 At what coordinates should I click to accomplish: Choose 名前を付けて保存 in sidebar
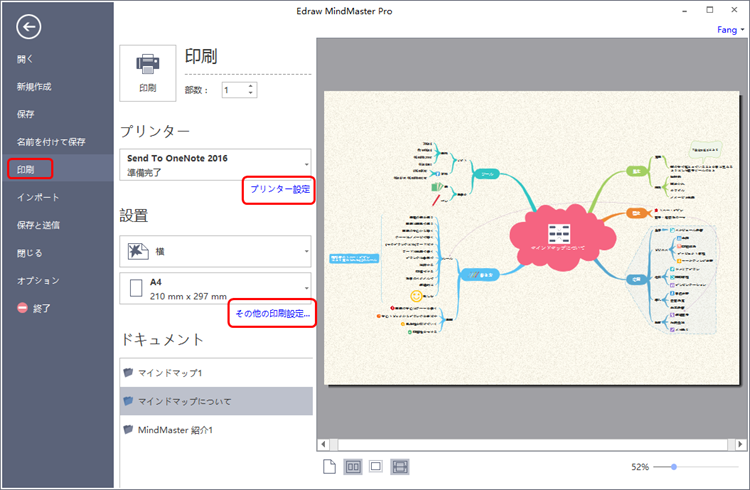[50, 141]
